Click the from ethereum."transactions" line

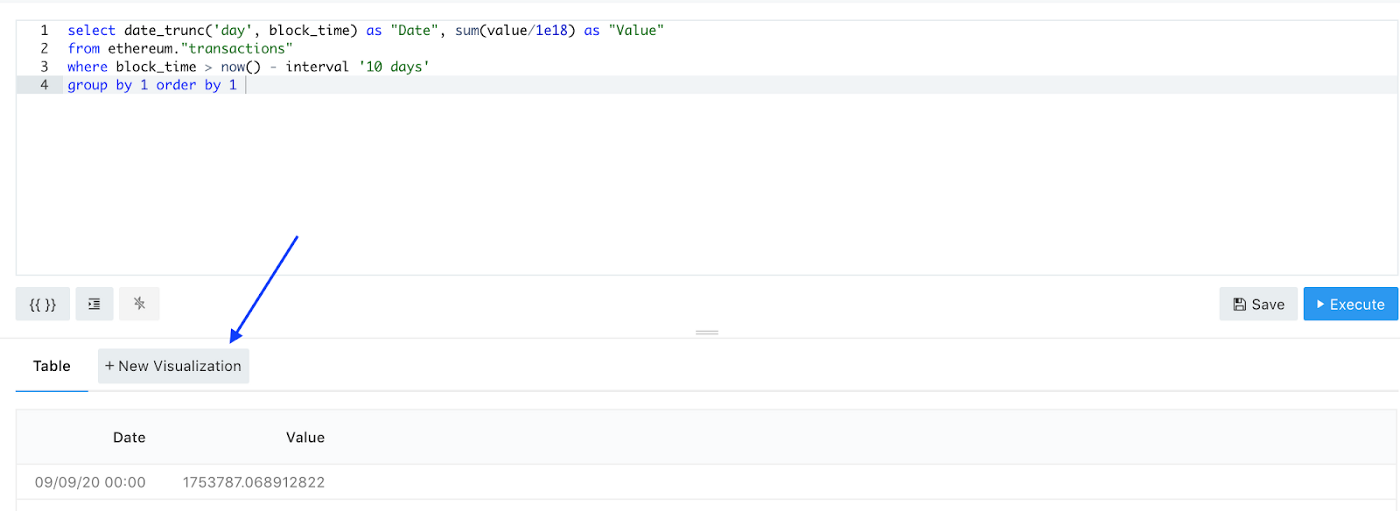[179, 48]
